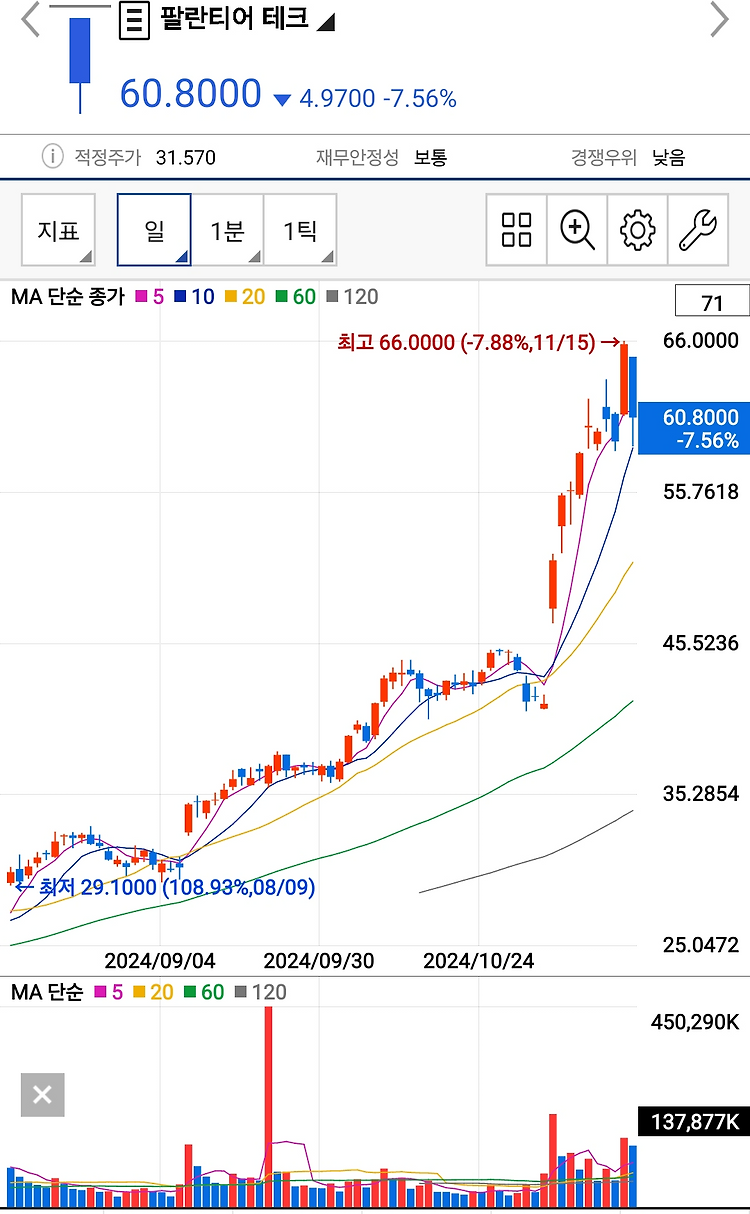Click the tallest red volume bar
The image size is (750, 1214).
pyautogui.click(x=268, y=1108)
